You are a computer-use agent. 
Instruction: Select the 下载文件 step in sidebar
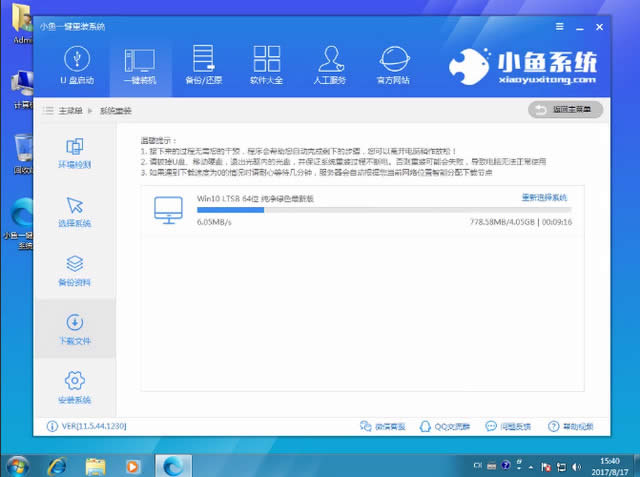click(74, 328)
